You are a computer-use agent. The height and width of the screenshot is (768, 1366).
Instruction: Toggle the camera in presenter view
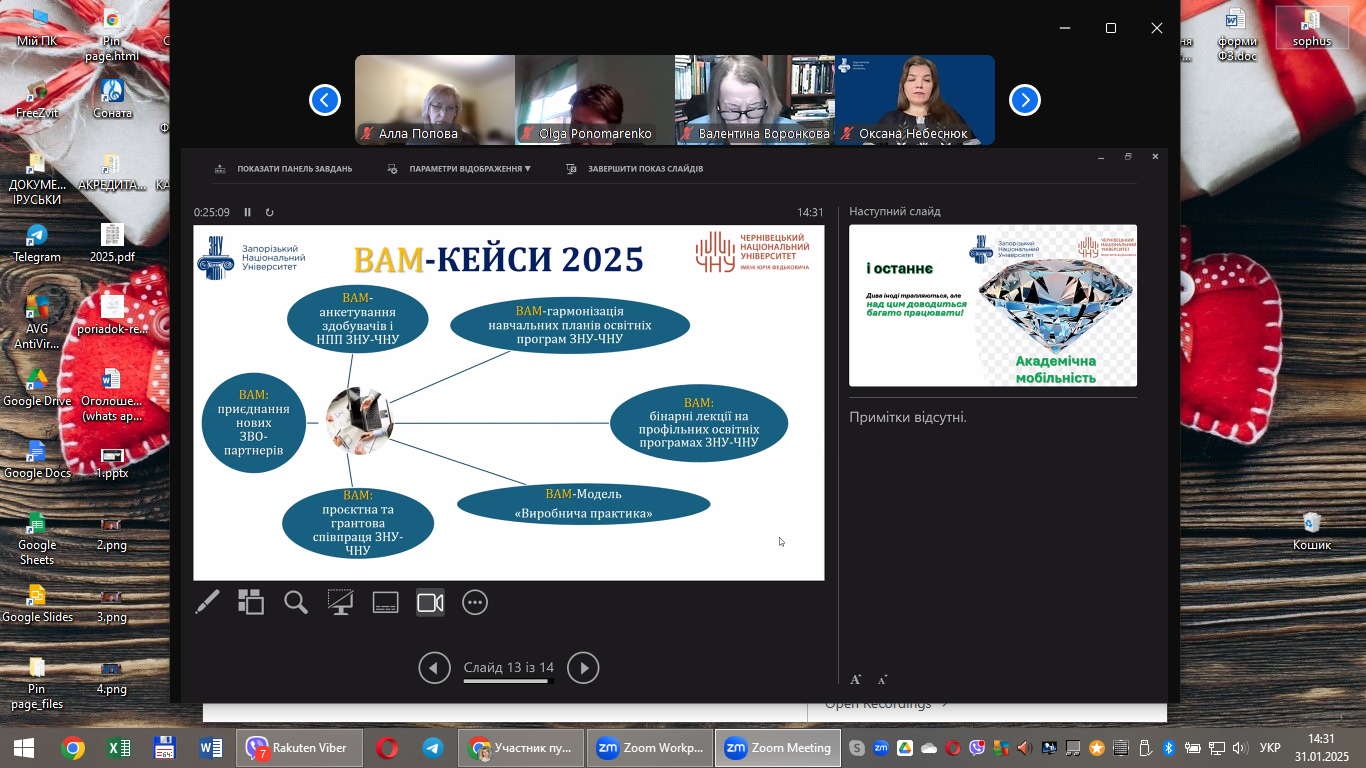point(430,602)
